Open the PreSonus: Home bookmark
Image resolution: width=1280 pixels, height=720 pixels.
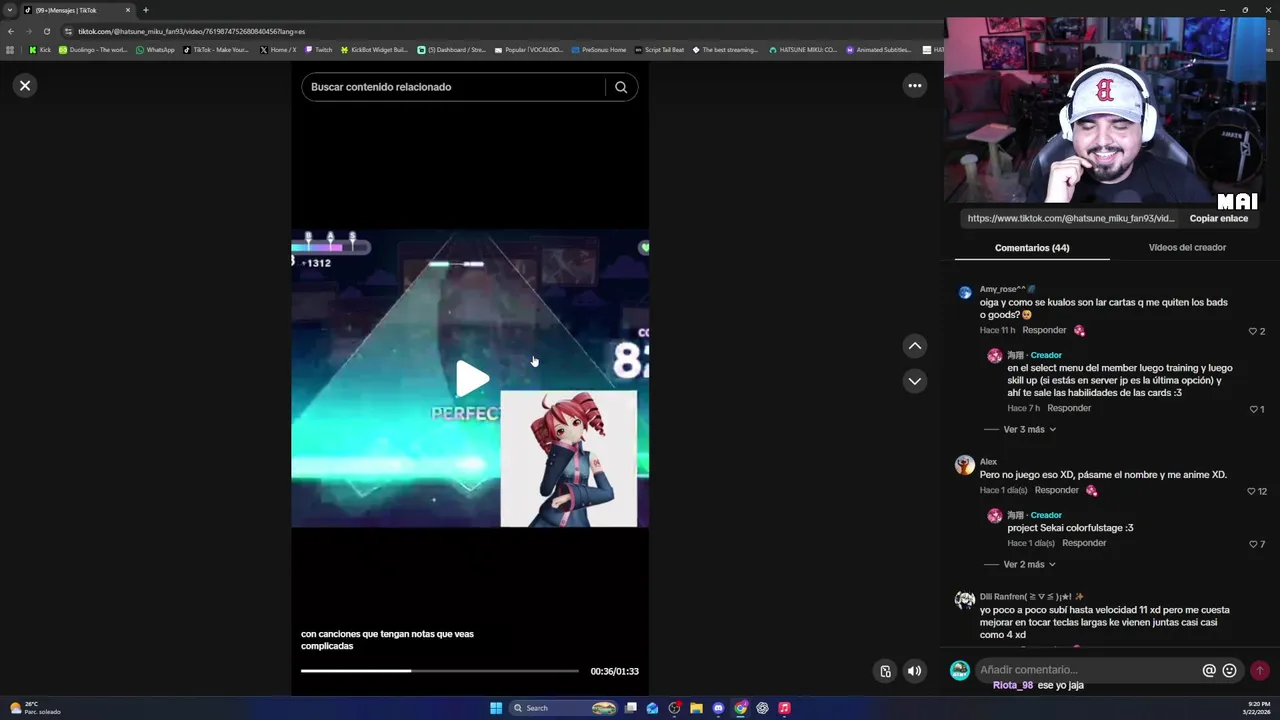coord(599,50)
